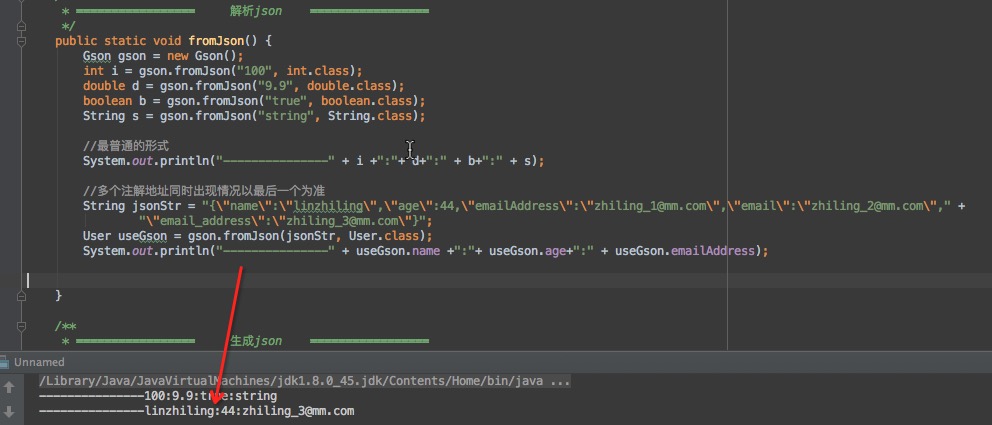
Task: Click the //最普通的形式 comment
Action: click(126, 146)
